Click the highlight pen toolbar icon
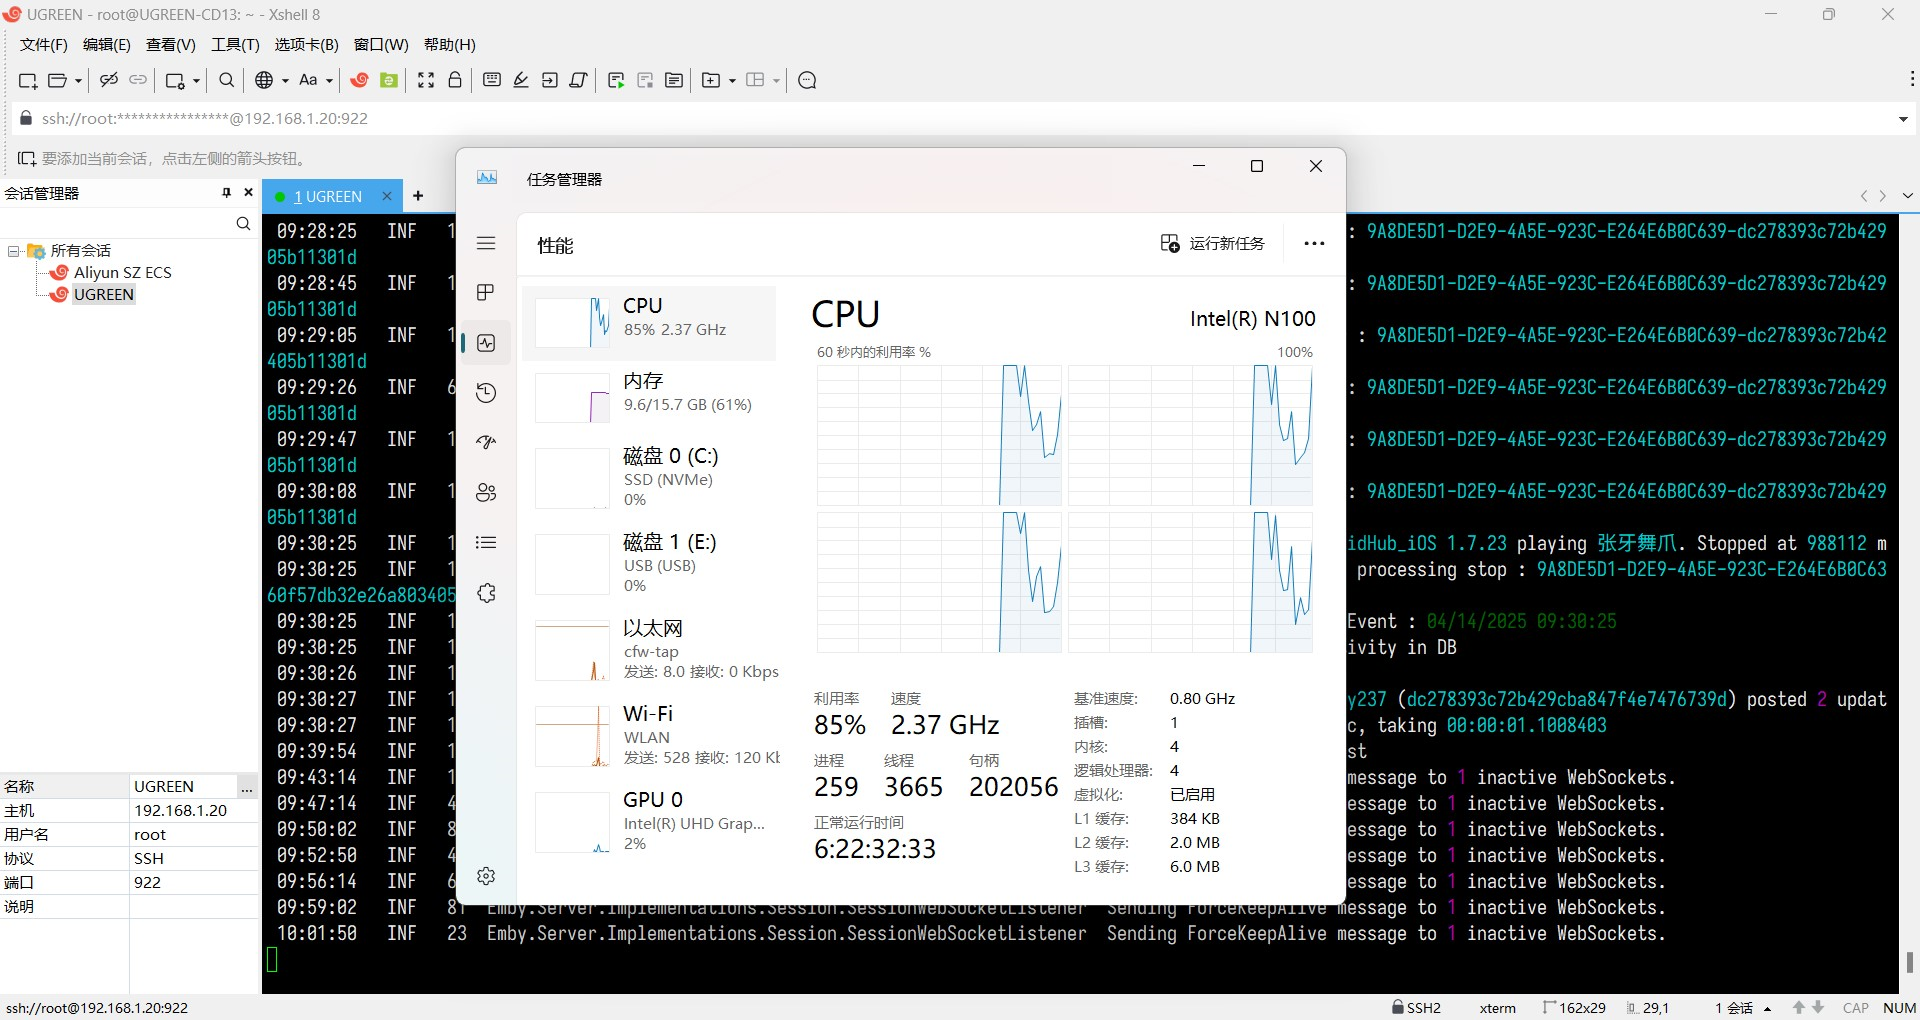Viewport: 1920px width, 1020px height. [x=521, y=80]
